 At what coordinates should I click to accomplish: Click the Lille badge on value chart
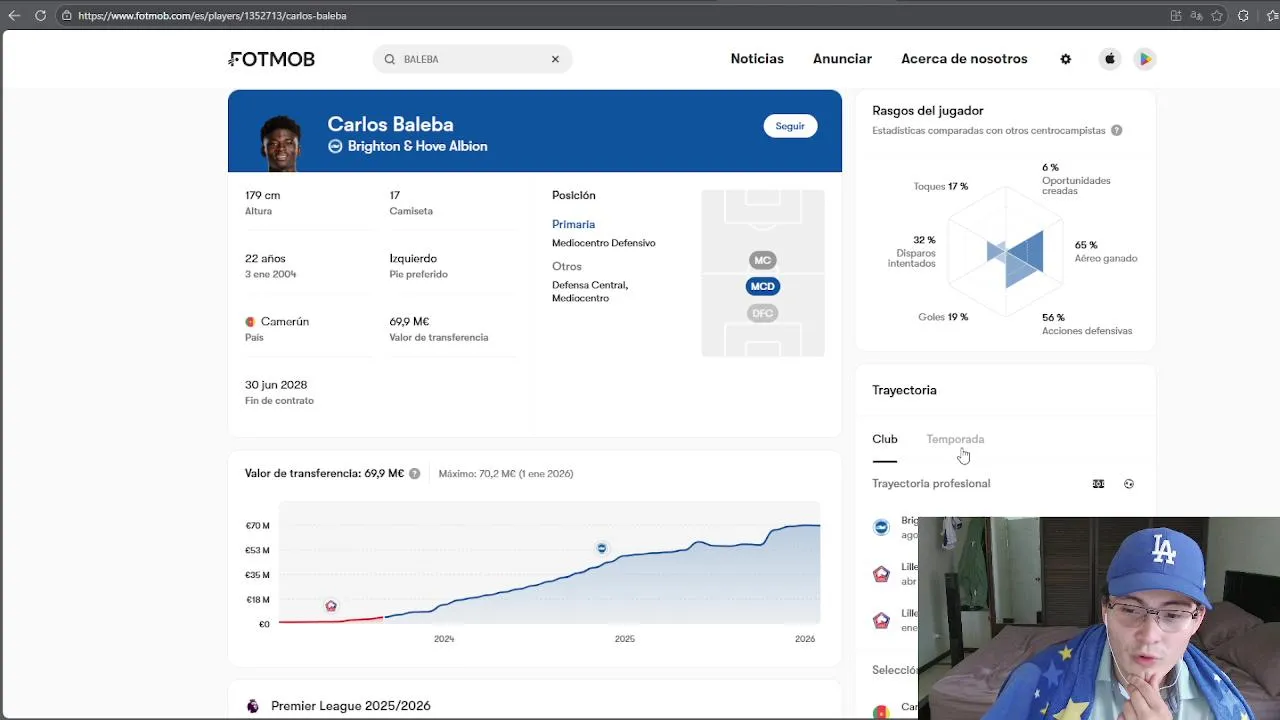331,606
